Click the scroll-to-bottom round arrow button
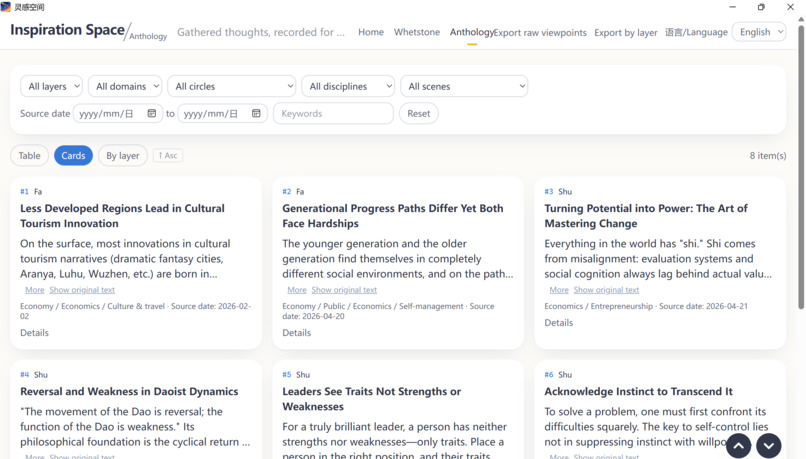 tap(769, 446)
